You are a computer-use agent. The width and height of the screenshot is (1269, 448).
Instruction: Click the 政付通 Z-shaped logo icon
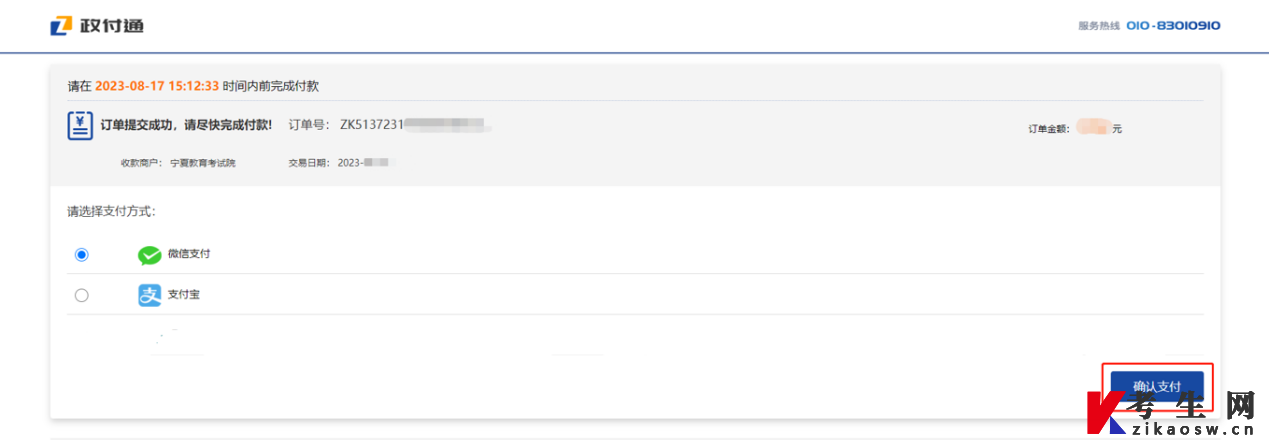point(62,25)
